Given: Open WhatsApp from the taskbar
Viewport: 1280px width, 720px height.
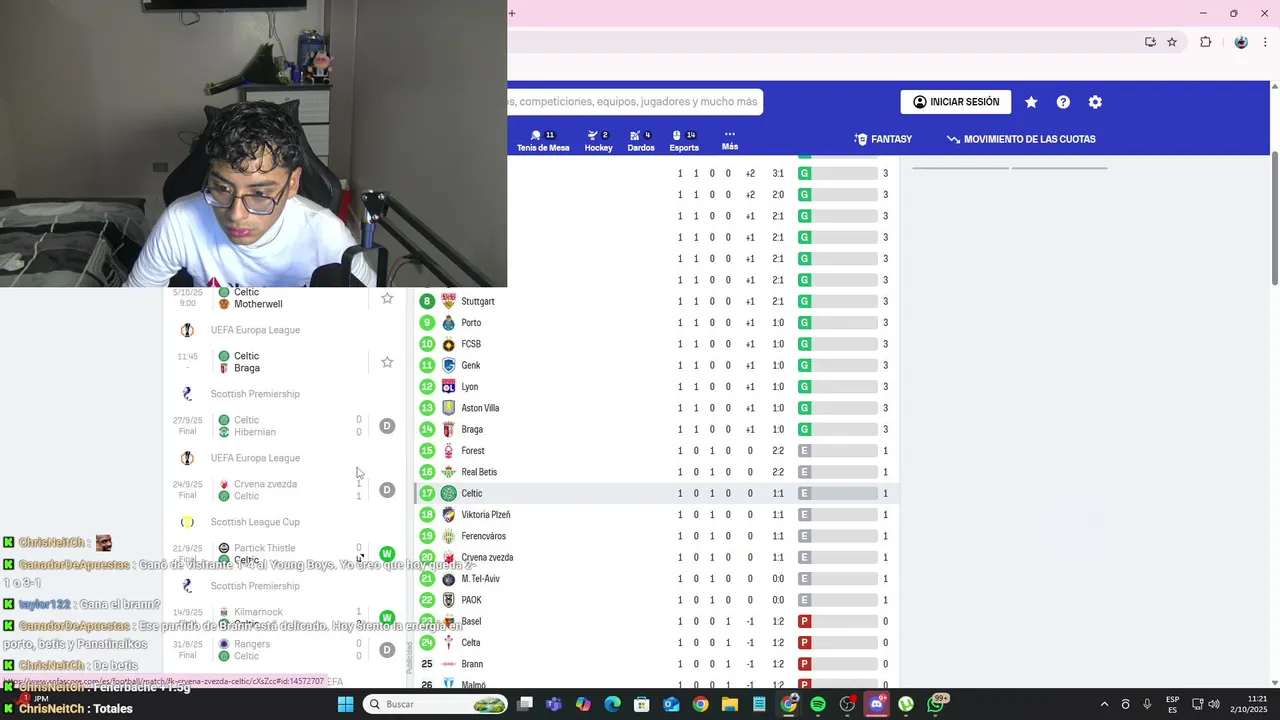Looking at the screenshot, I should pos(936,704).
